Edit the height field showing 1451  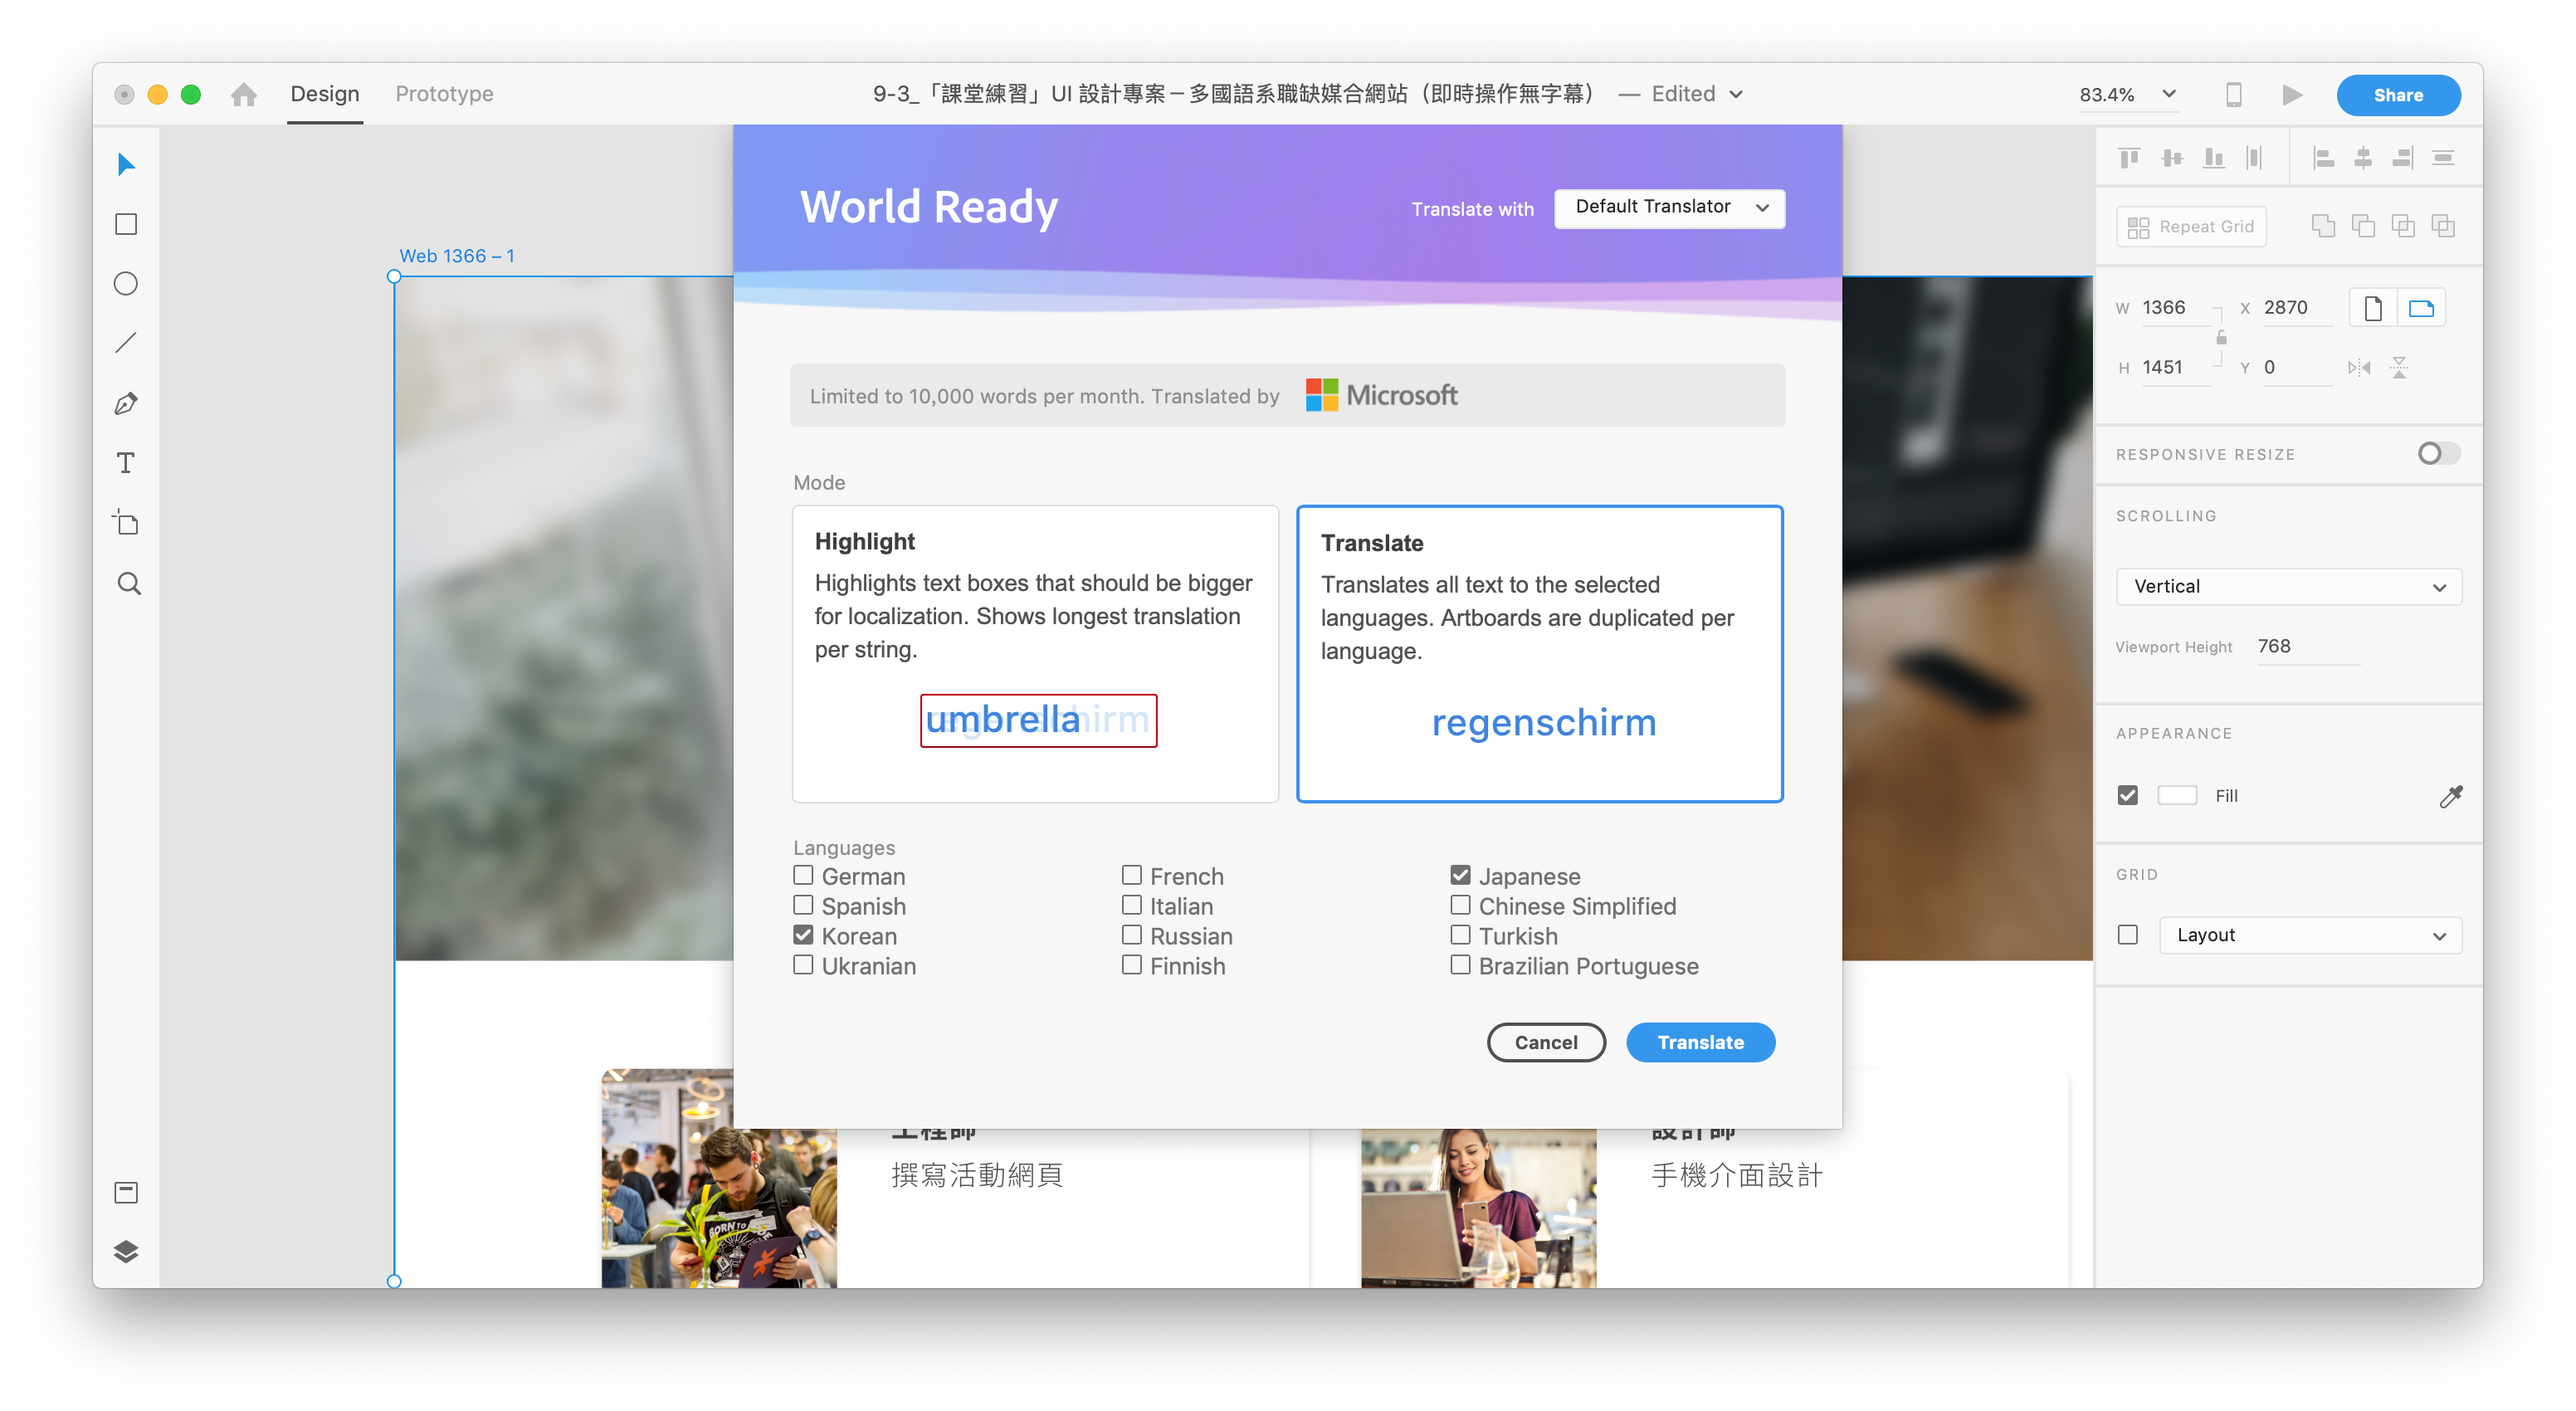tap(2175, 368)
